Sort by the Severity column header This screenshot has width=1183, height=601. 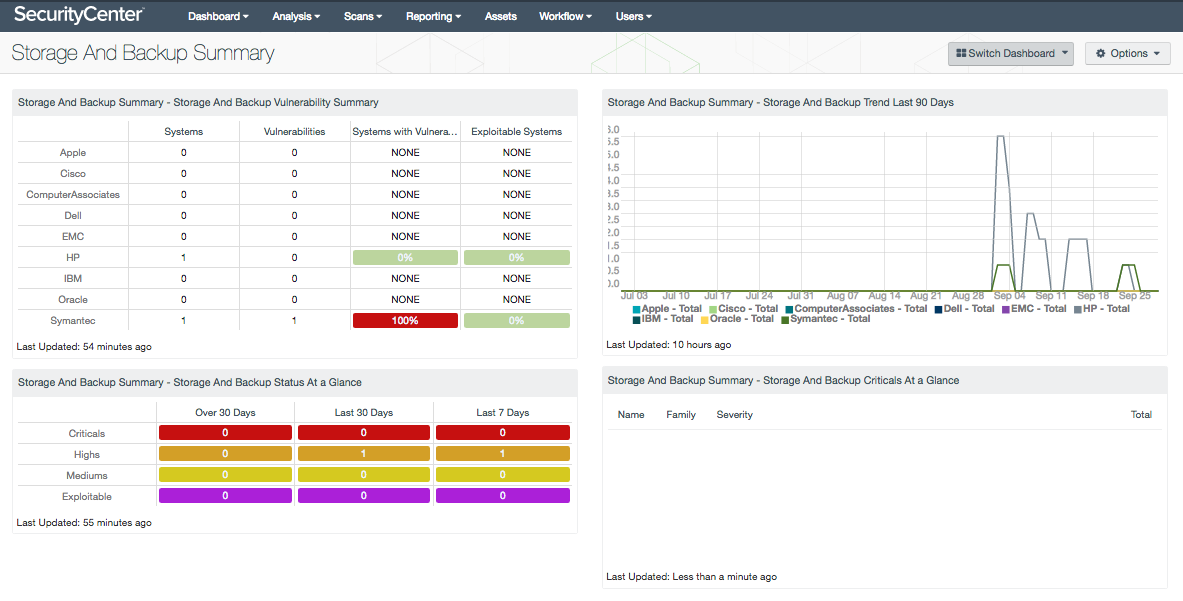pos(734,415)
